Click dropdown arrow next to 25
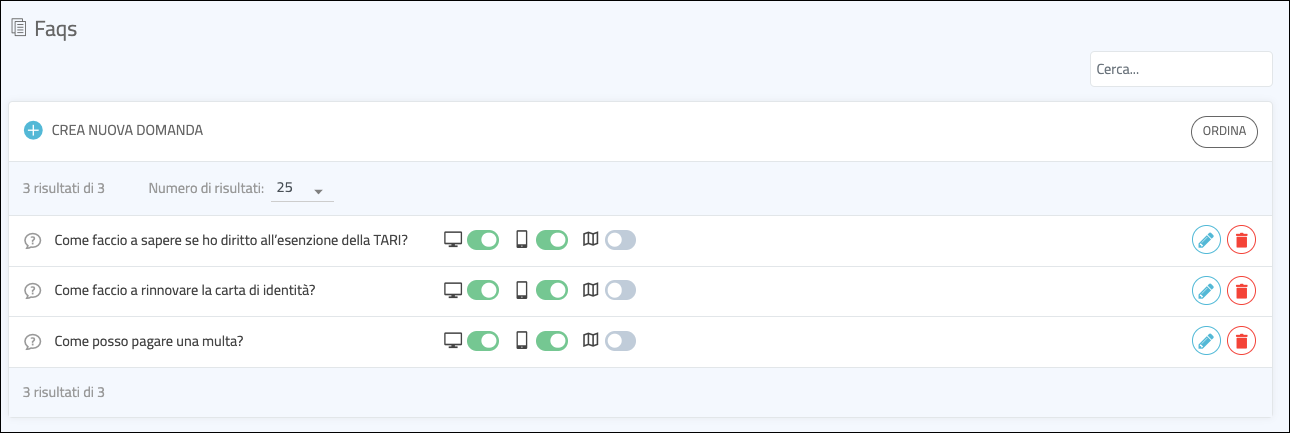Viewport: 1290px width, 433px height. point(319,190)
